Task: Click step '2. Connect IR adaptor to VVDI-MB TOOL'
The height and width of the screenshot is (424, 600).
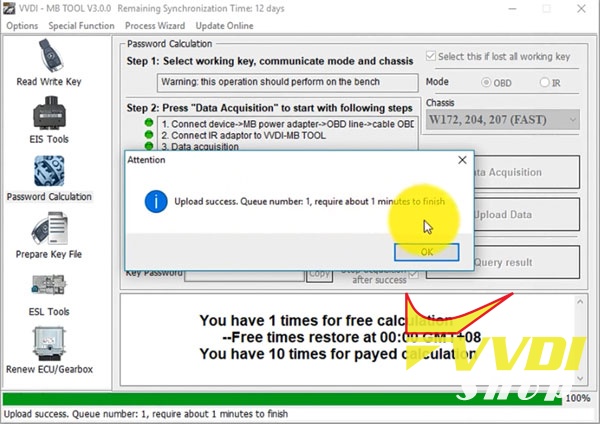Action: click(243, 135)
